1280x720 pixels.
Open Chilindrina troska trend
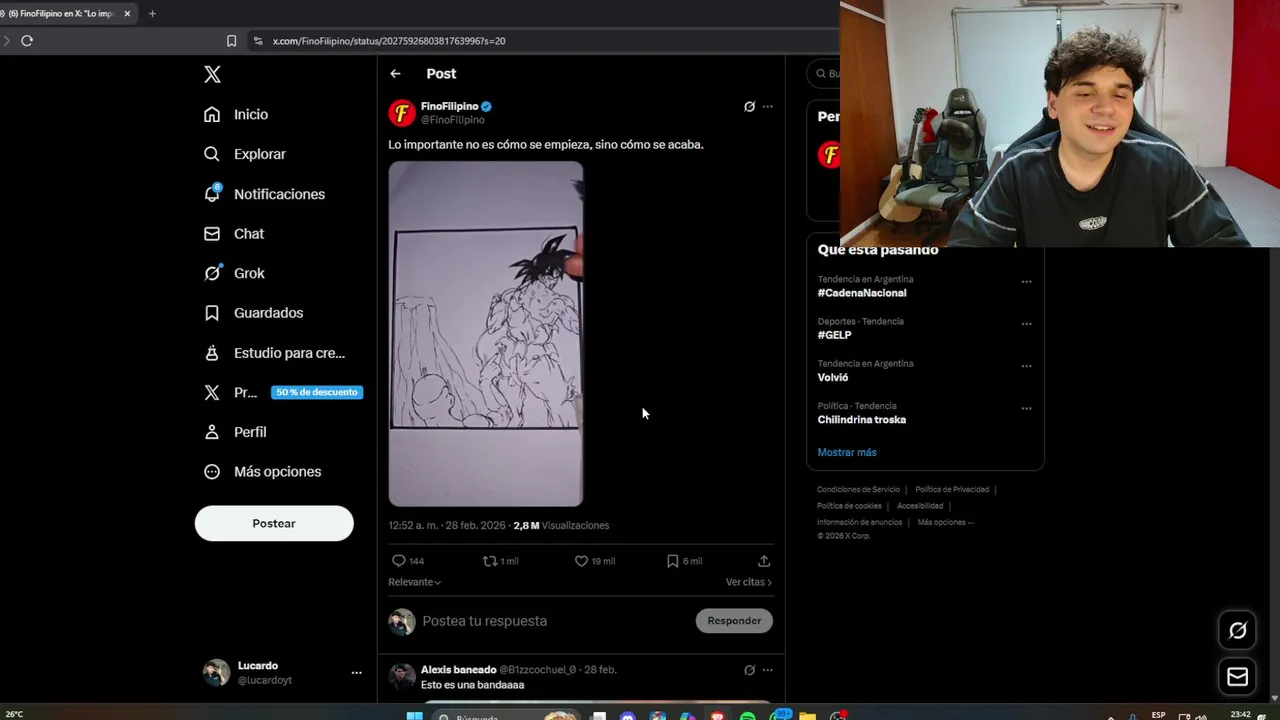click(862, 420)
